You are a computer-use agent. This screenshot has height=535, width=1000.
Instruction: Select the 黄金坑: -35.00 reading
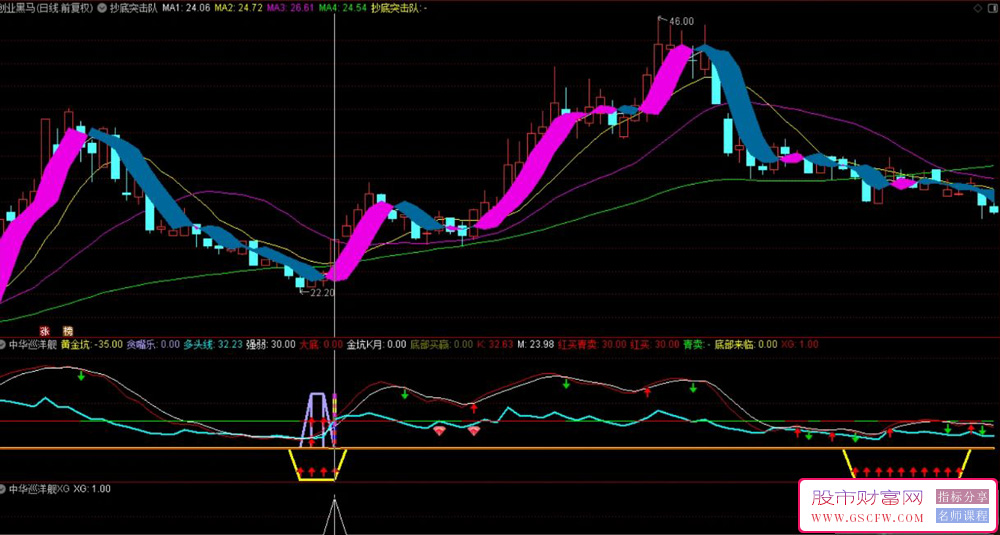click(91, 344)
